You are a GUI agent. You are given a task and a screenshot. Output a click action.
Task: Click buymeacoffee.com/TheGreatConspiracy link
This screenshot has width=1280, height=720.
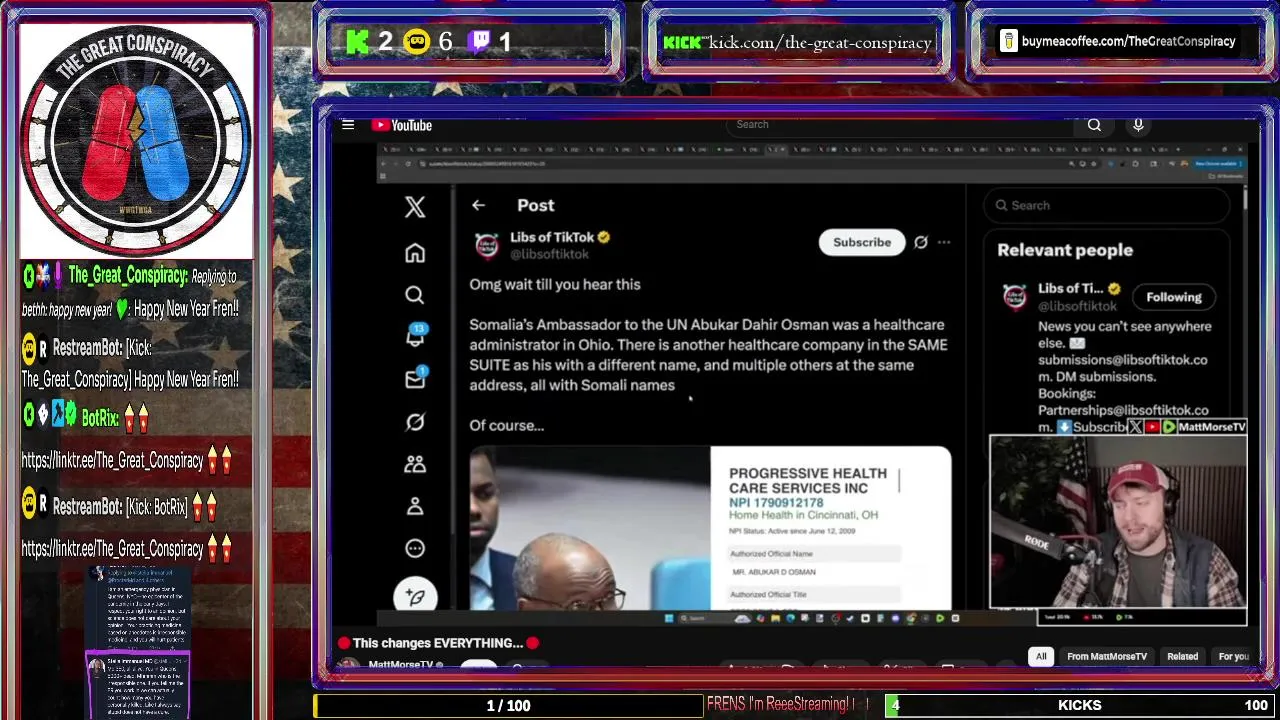[x=1128, y=42]
